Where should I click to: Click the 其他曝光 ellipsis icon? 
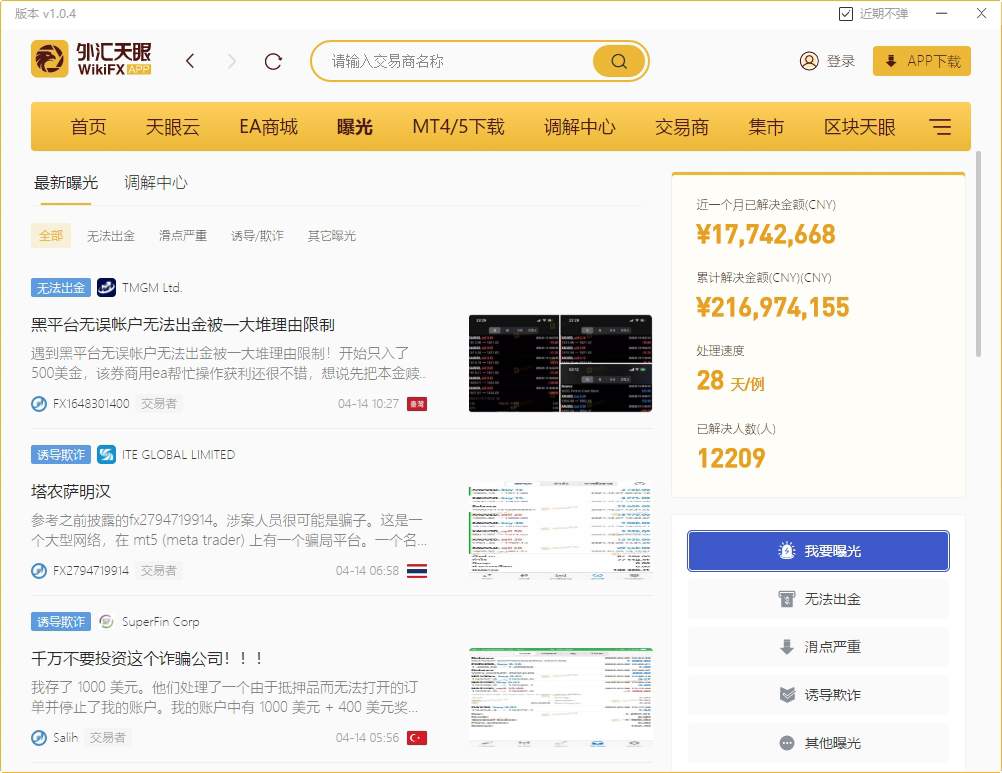point(787,743)
